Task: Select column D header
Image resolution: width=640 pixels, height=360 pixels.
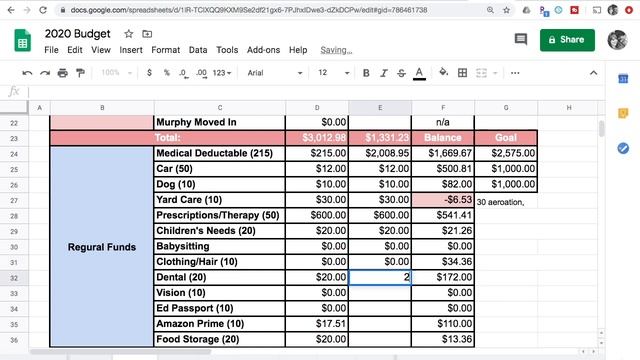Action: pyautogui.click(x=317, y=108)
